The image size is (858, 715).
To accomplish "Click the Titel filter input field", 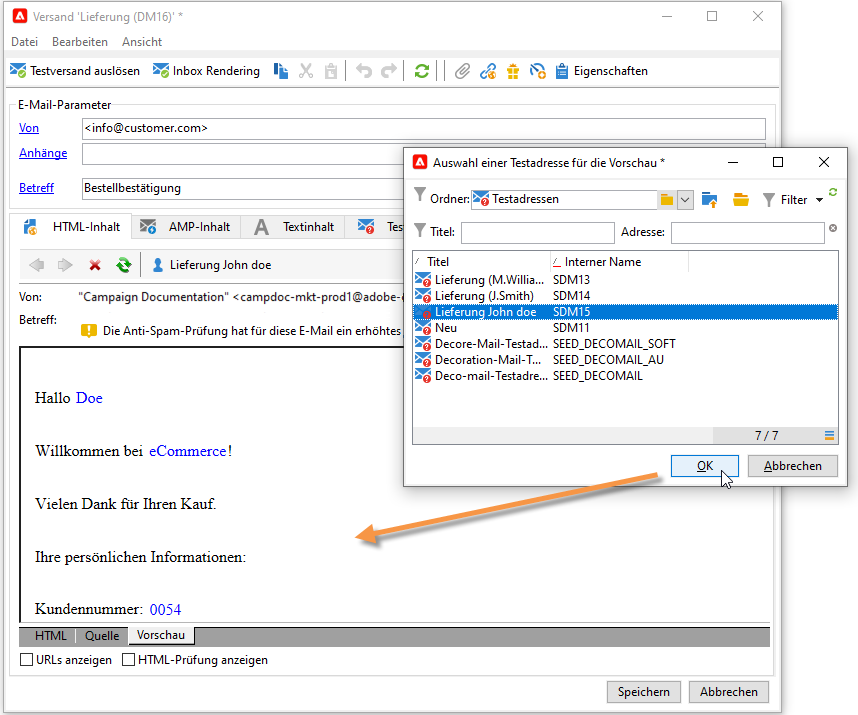I will point(538,232).
